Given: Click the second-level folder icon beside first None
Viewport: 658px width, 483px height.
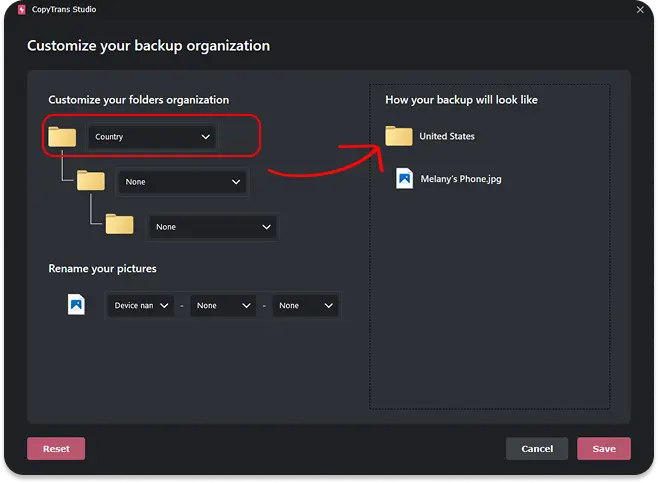Looking at the screenshot, I should tap(91, 180).
